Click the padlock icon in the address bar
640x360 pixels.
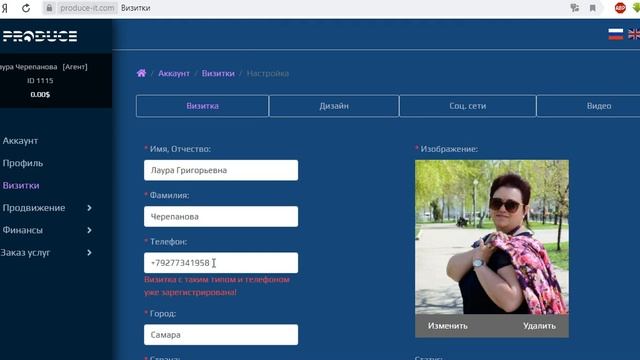click(x=49, y=8)
